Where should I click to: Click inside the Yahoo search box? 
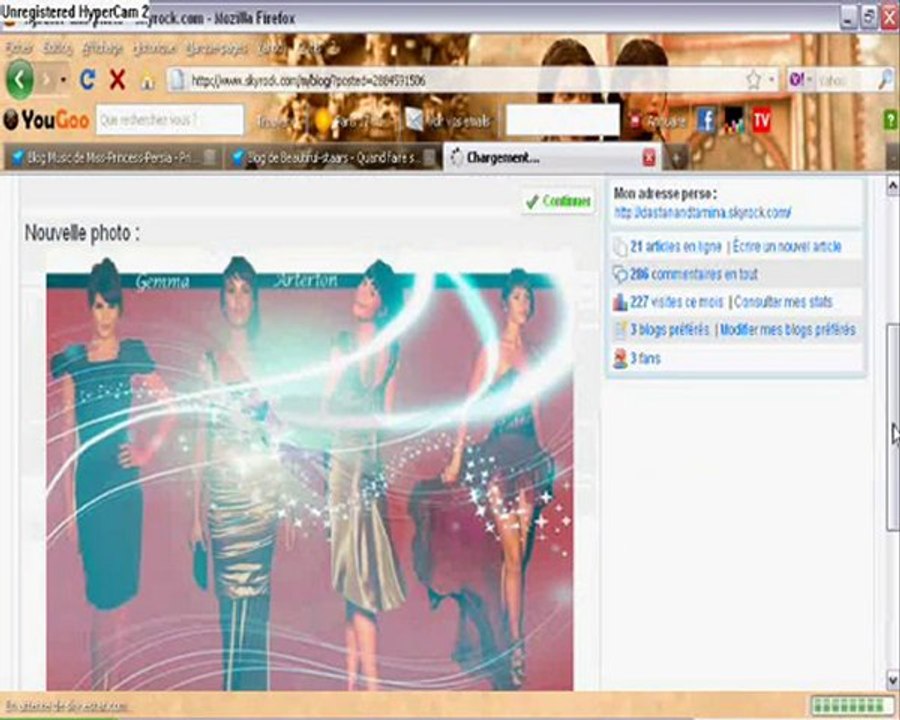(x=846, y=81)
